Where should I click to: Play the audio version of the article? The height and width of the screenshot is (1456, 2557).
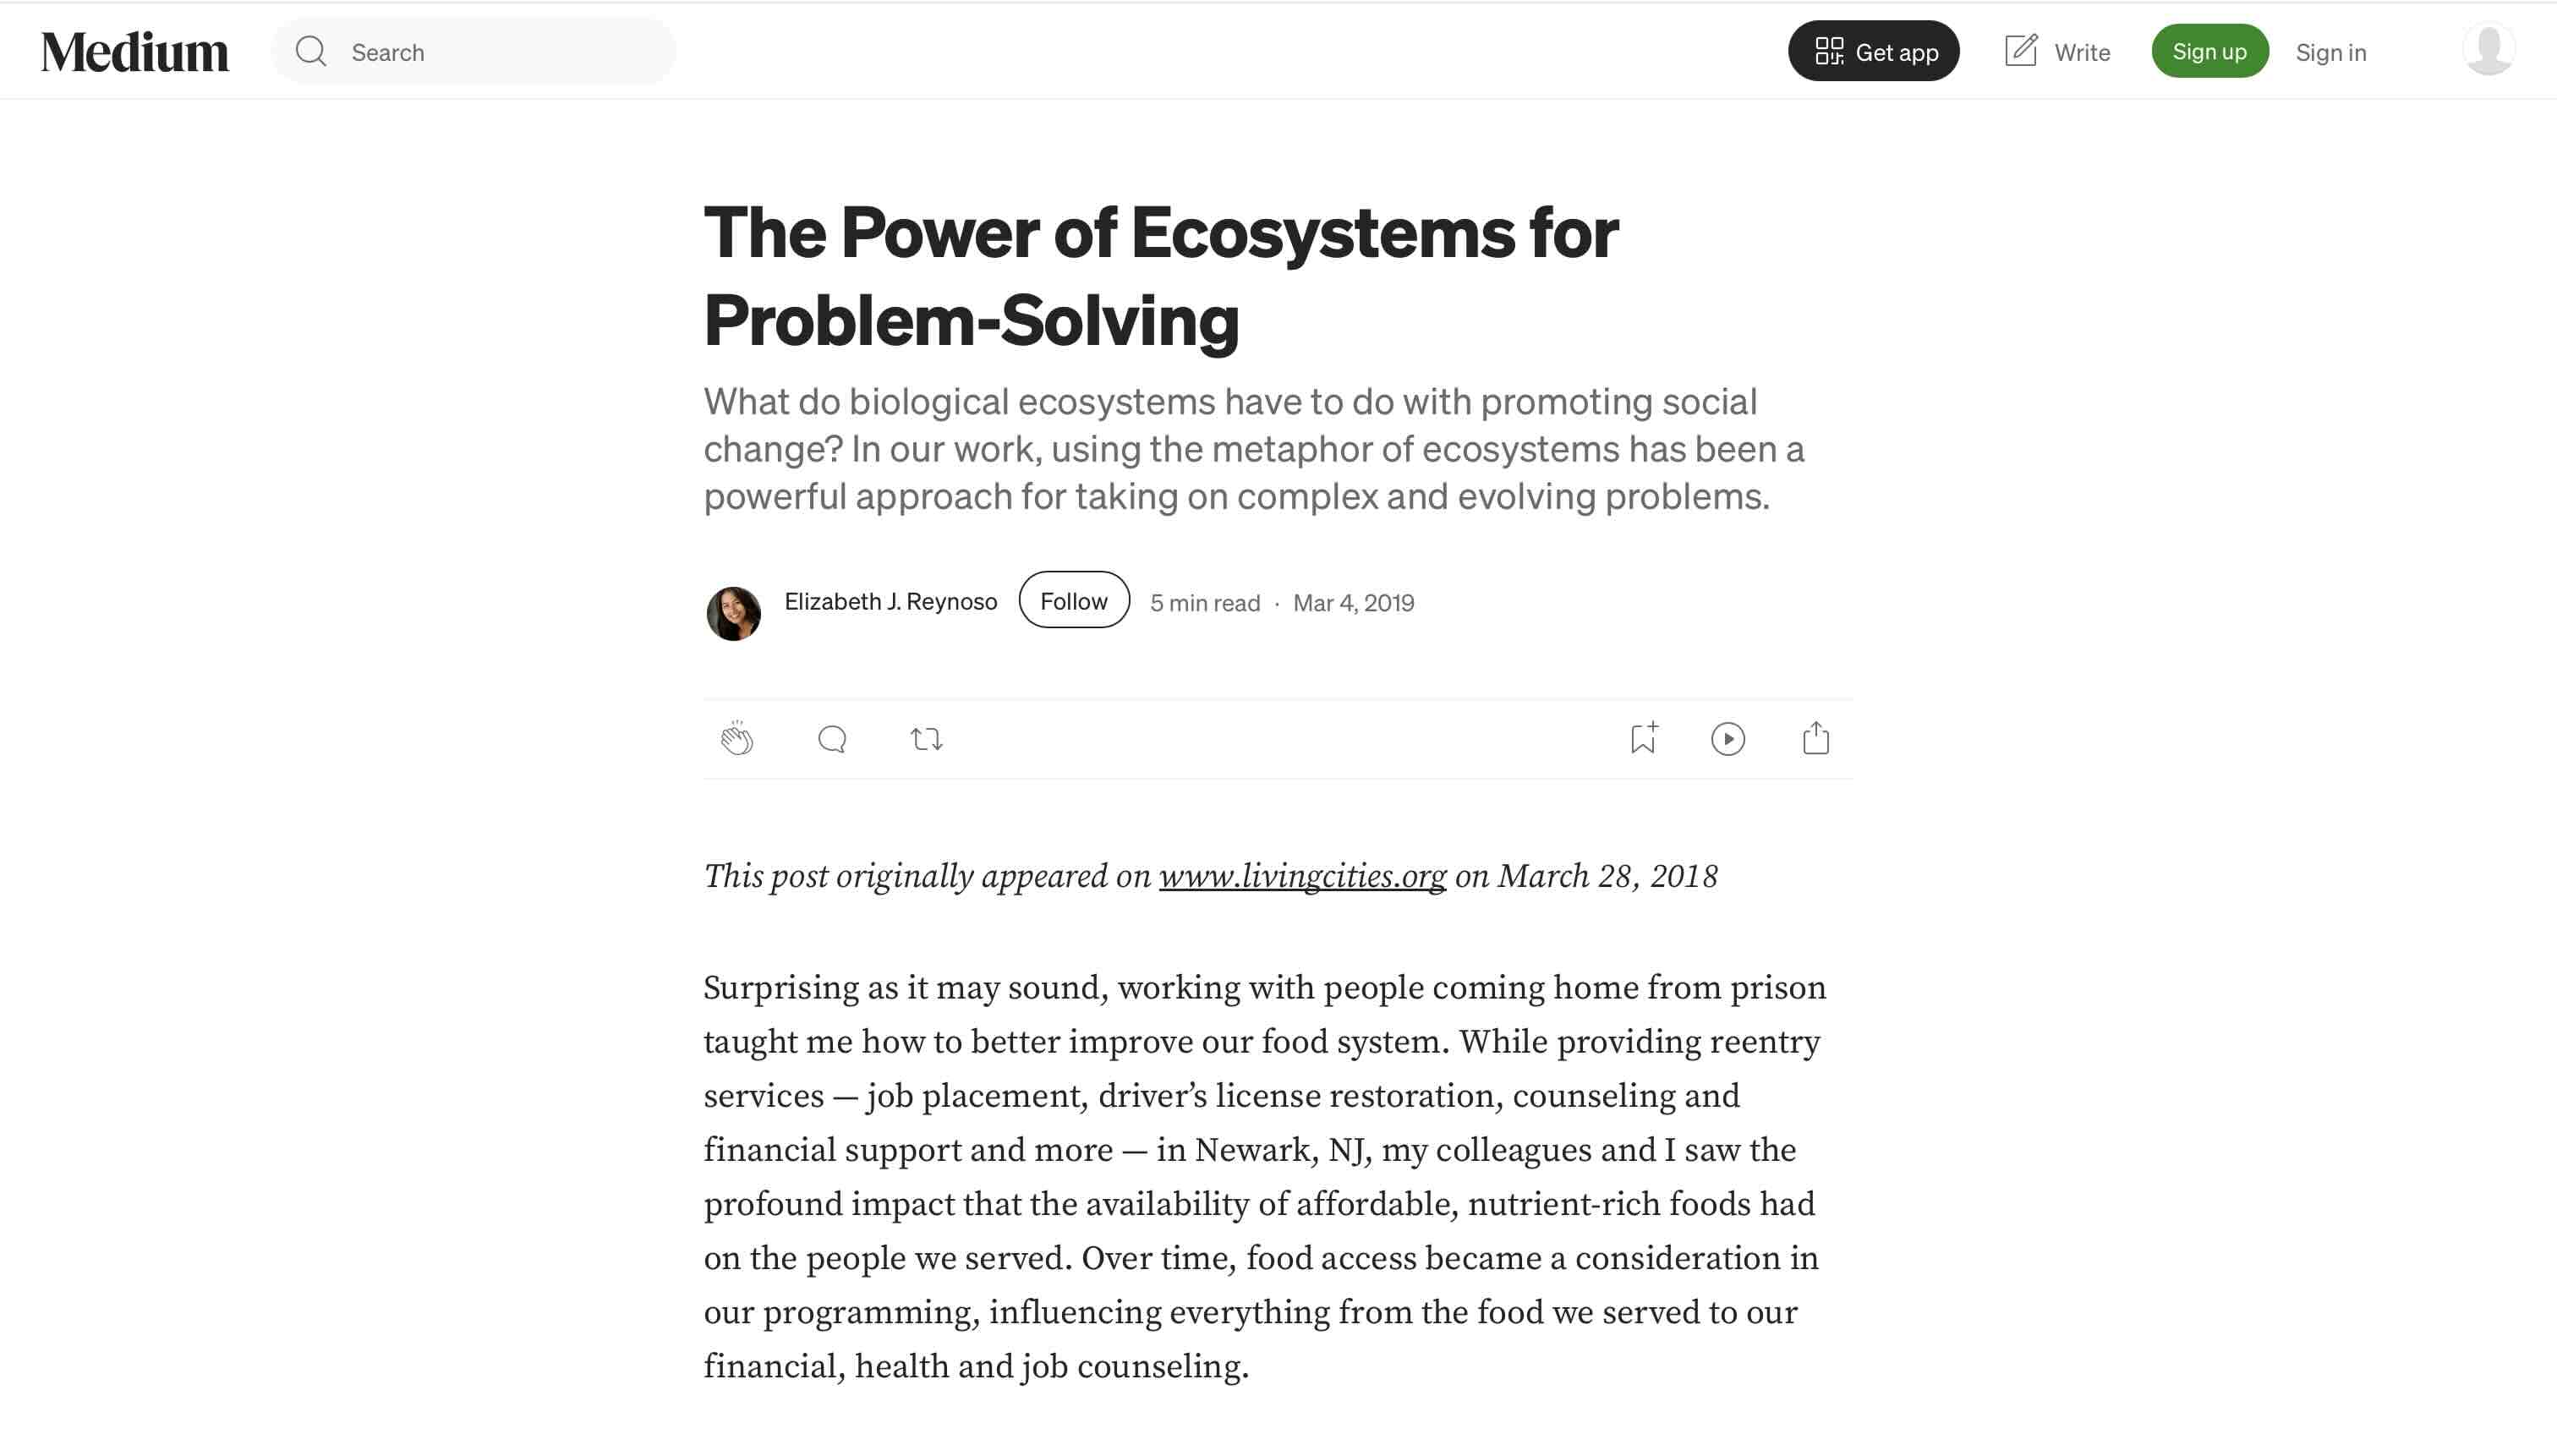pos(1728,739)
